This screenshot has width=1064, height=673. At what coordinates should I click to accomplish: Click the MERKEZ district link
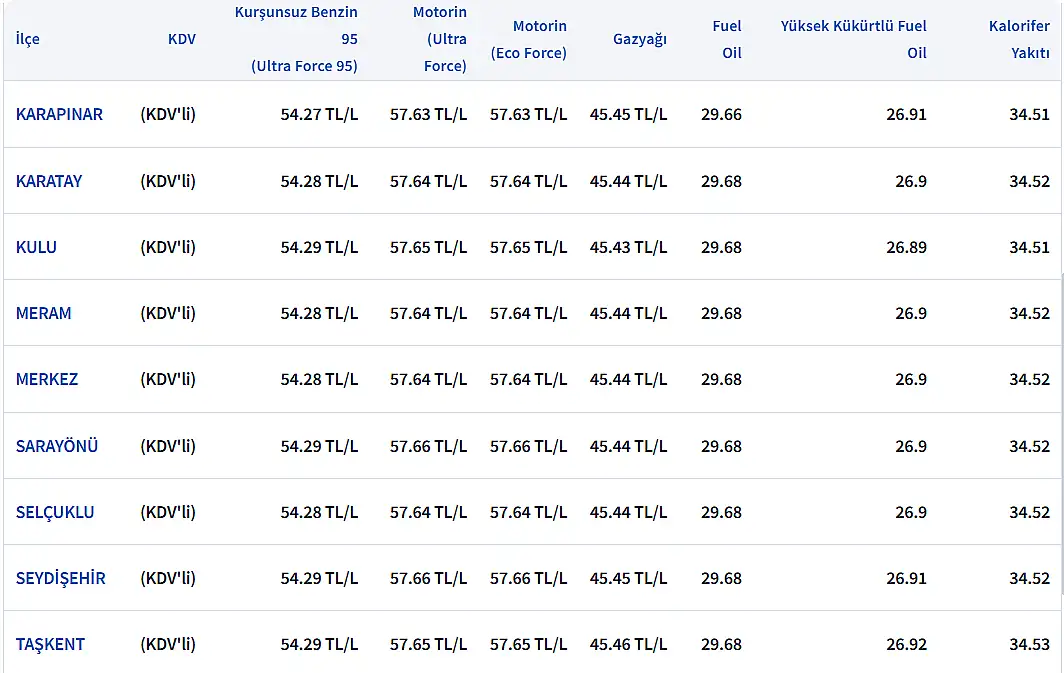point(47,379)
